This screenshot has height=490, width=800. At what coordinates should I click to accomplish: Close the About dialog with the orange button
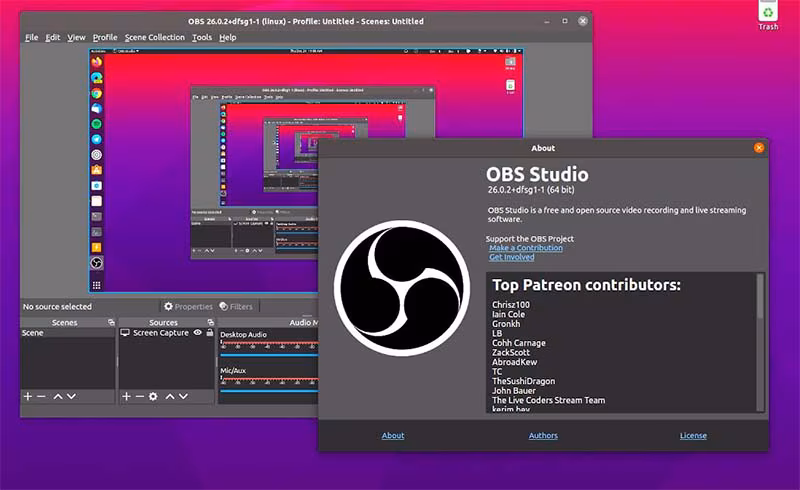(x=759, y=148)
